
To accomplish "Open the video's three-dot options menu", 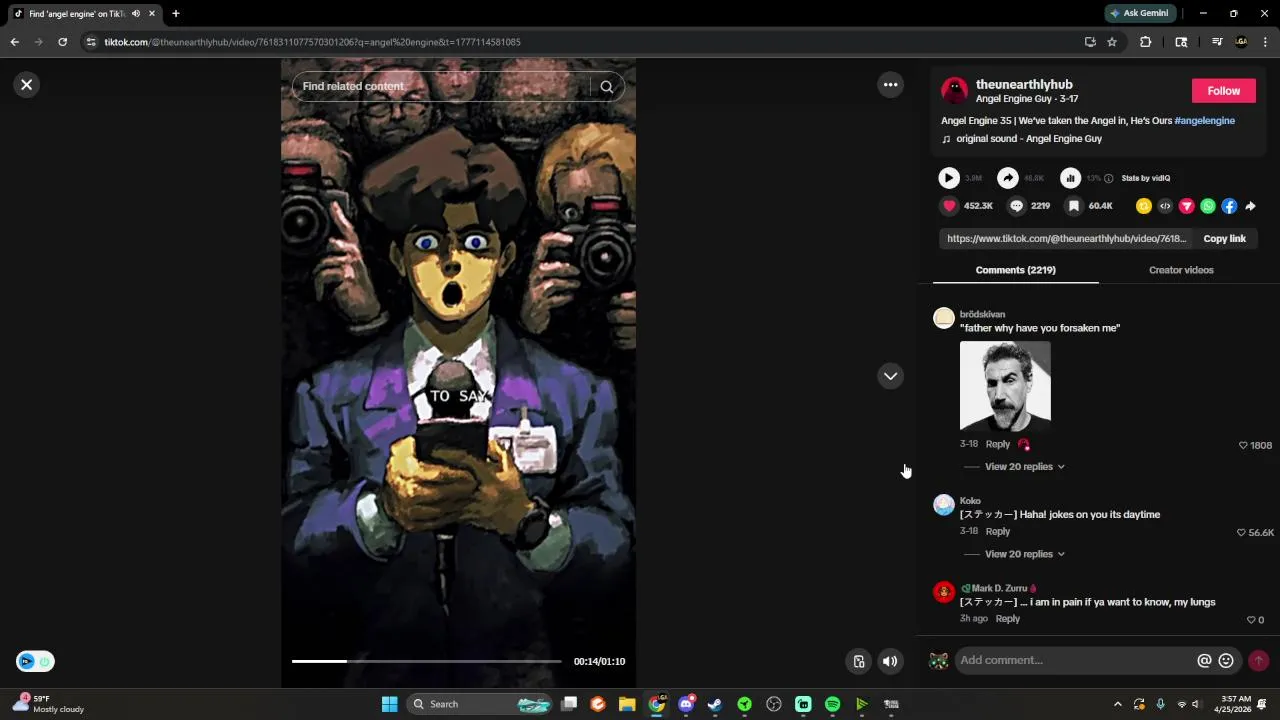I will tap(890, 85).
